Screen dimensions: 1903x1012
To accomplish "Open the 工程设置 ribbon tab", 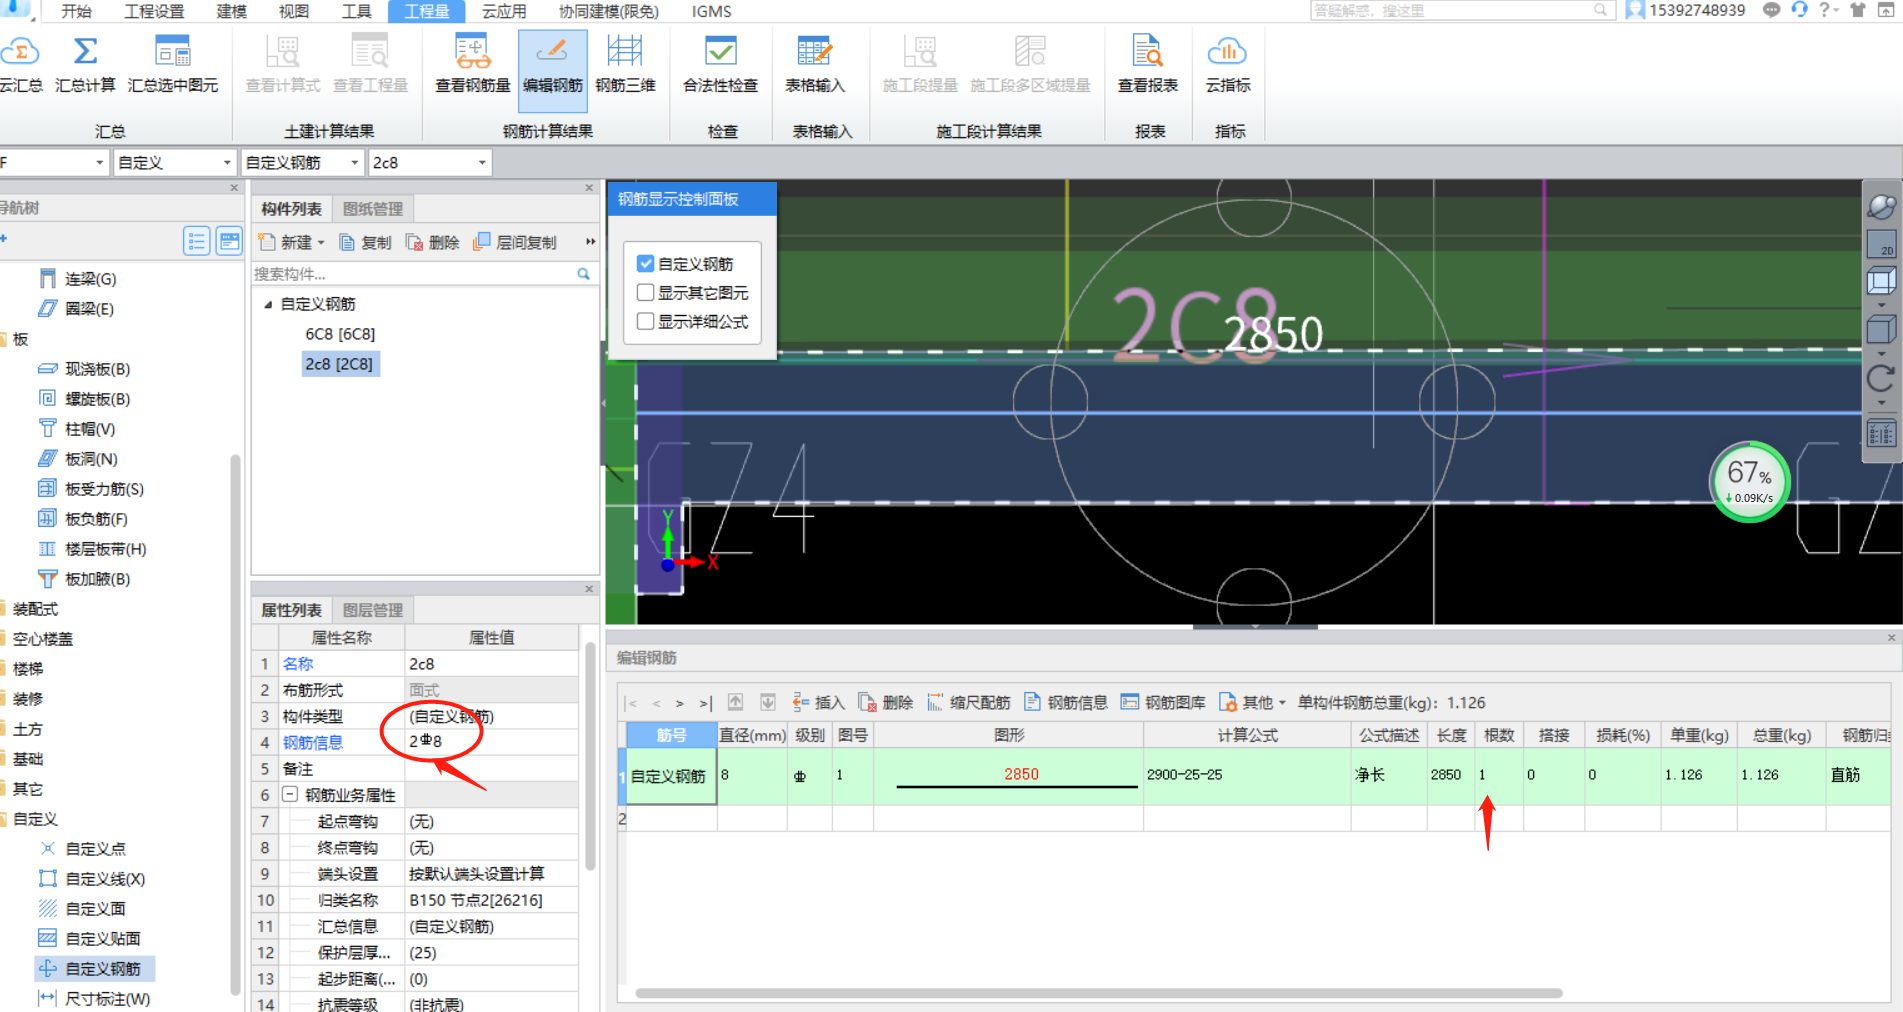I will 154,11.
